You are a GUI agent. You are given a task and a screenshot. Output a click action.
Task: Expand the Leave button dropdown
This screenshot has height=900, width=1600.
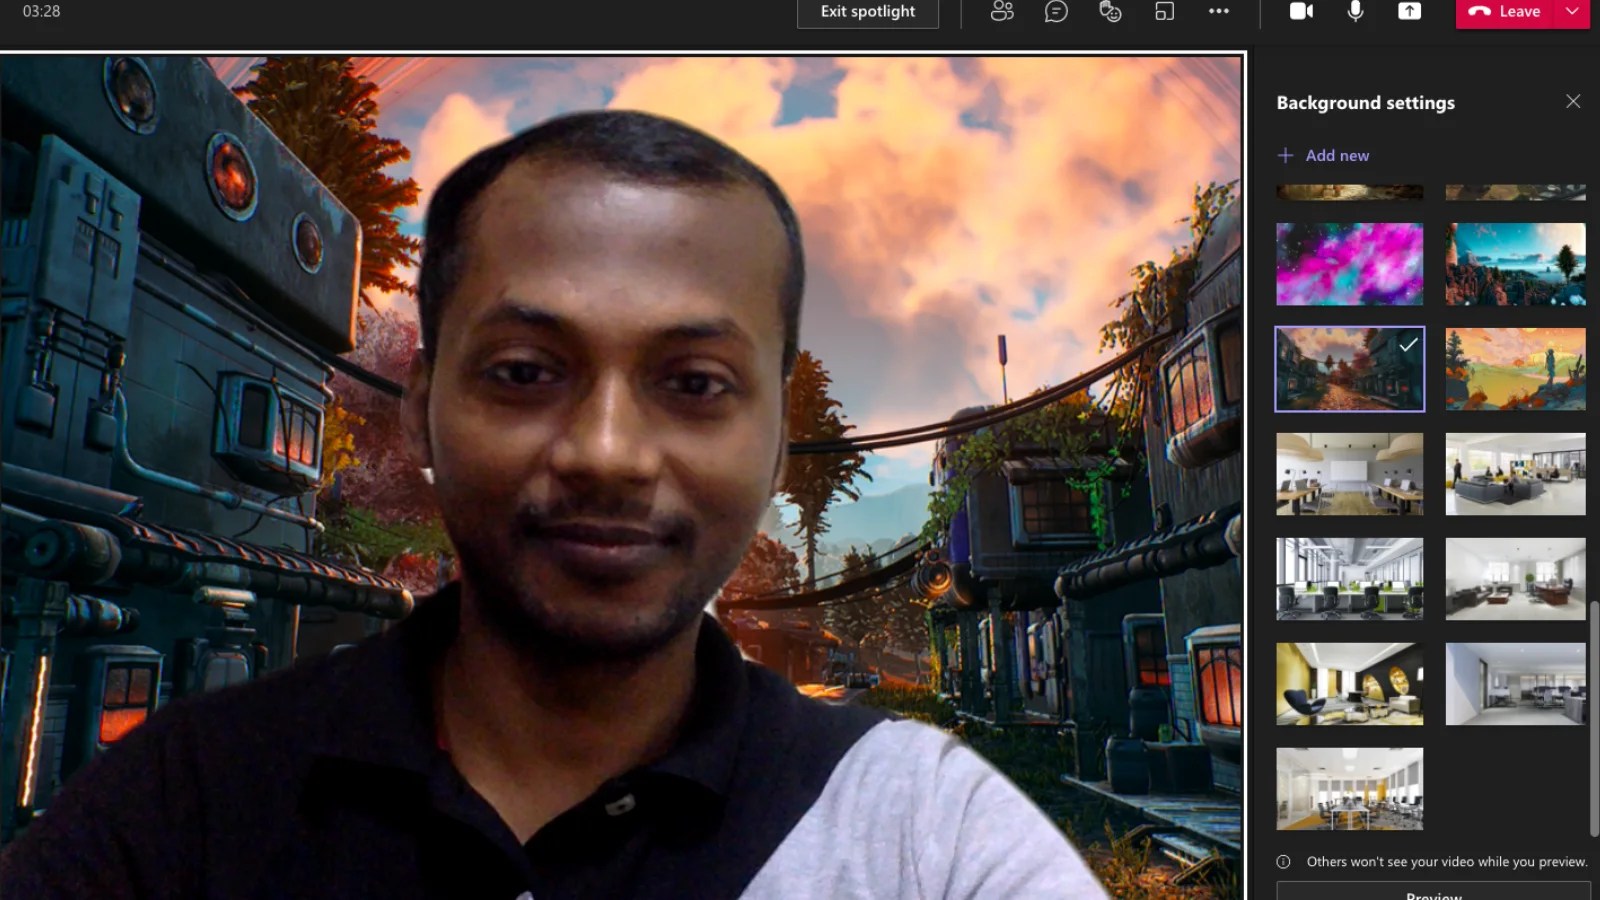pyautogui.click(x=1573, y=11)
